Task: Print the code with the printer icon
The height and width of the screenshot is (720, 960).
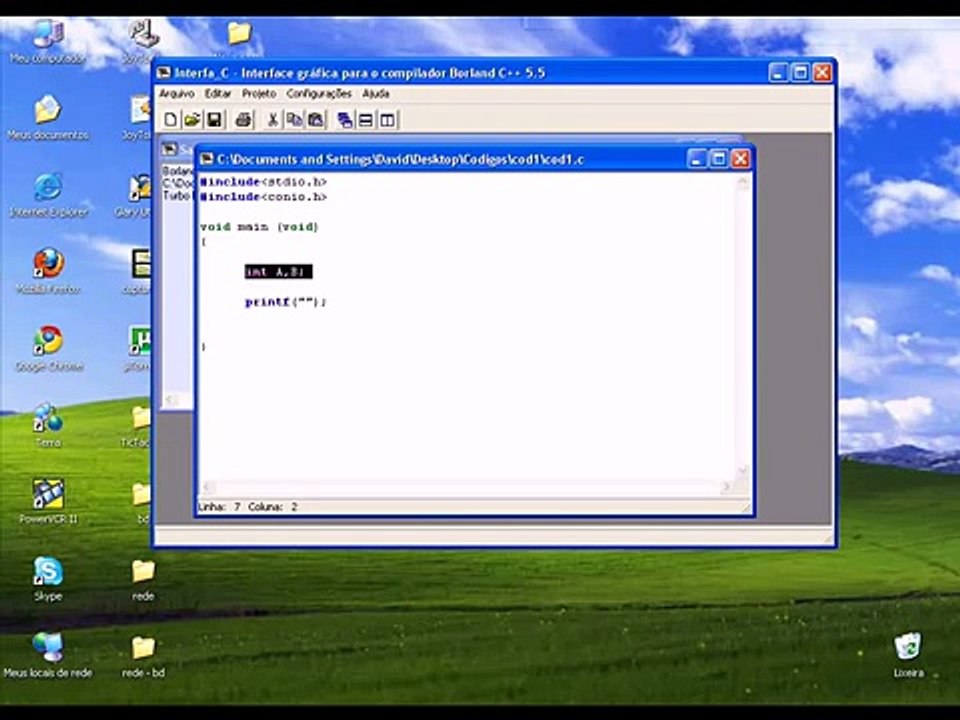Action: 243,120
